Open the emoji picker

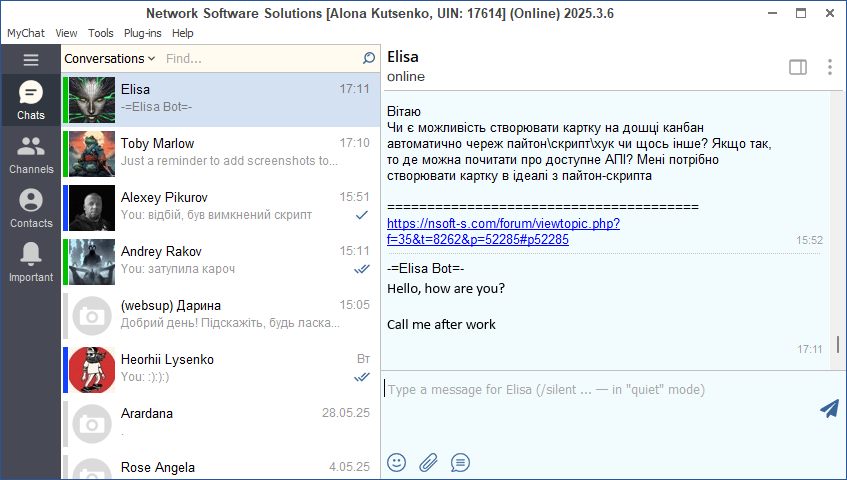tap(397, 462)
